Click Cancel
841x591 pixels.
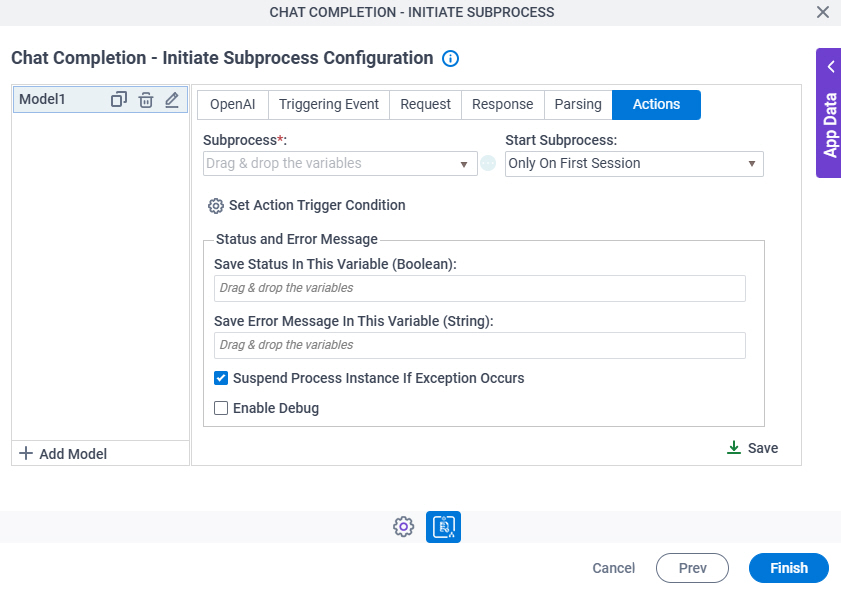point(614,568)
